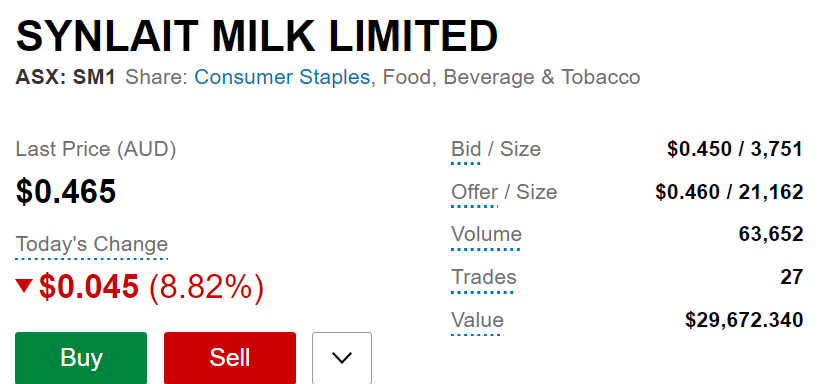Click the offer value $0.460 / 21,162
The height and width of the screenshot is (384, 831).
pyautogui.click(x=729, y=193)
